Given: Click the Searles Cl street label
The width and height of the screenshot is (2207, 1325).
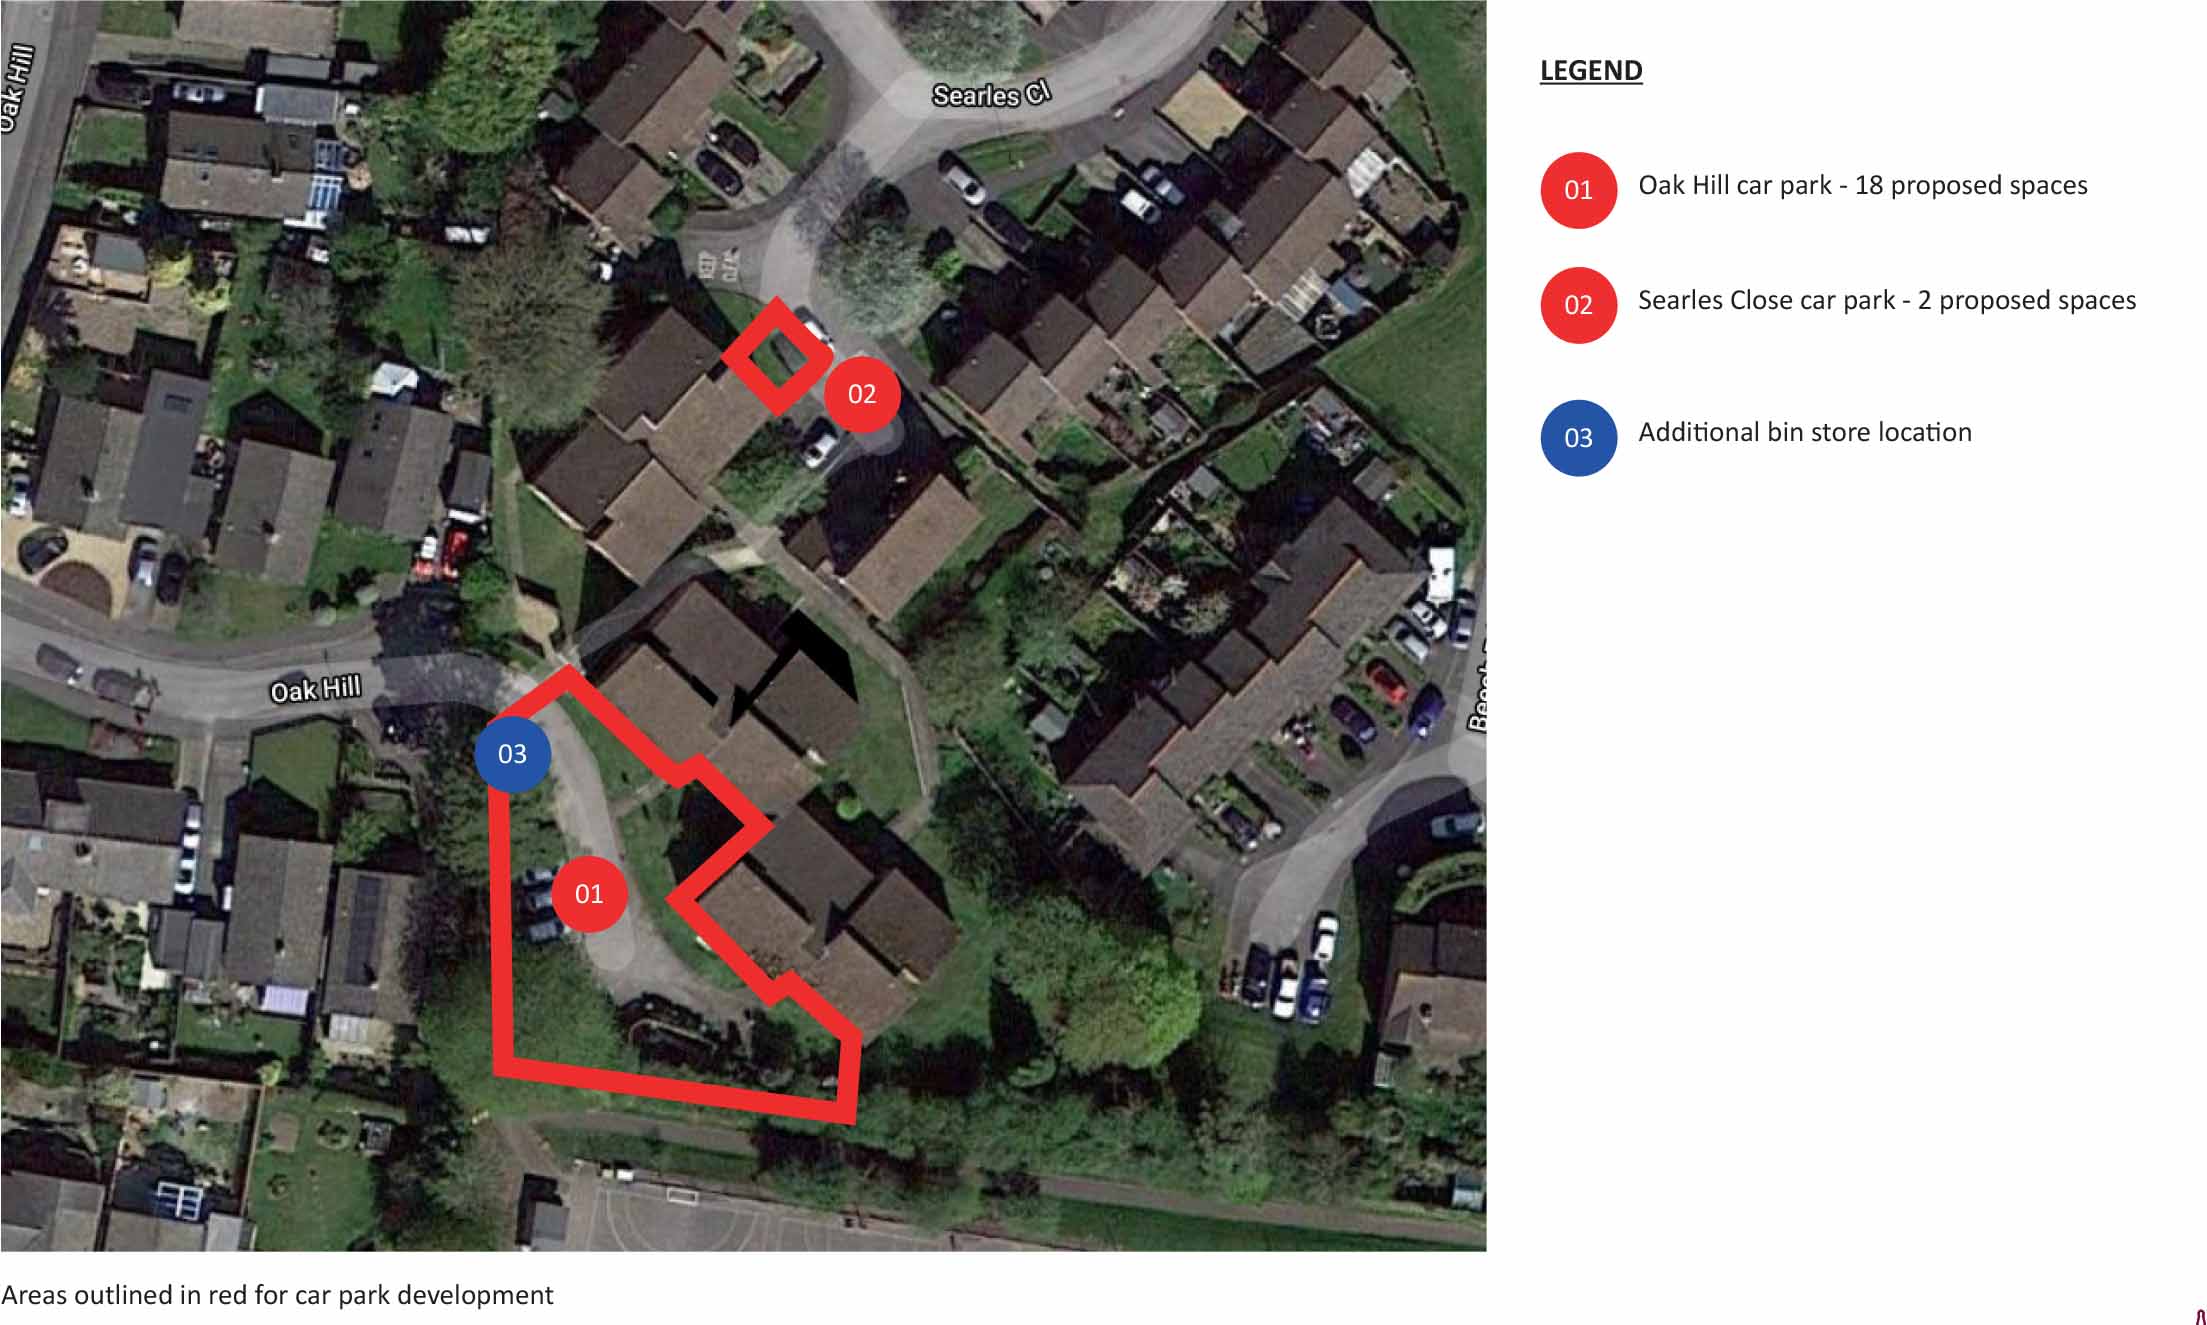Looking at the screenshot, I should point(991,95).
